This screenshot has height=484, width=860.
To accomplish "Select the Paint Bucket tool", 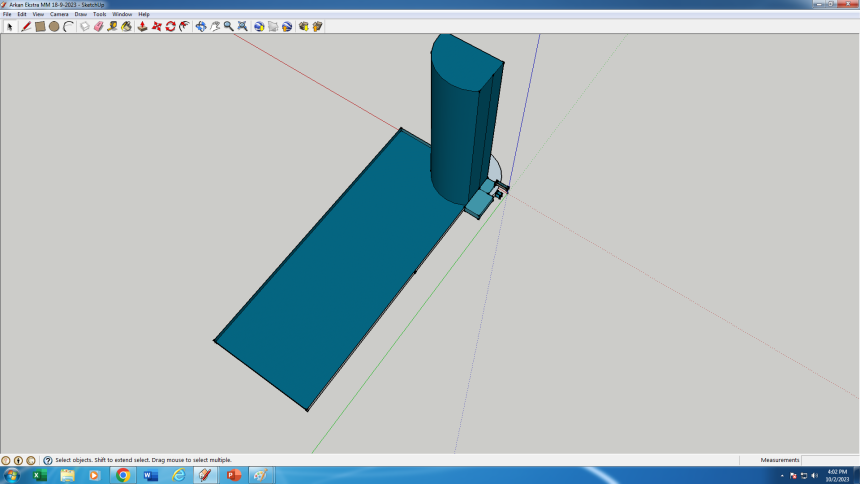I will point(126,26).
